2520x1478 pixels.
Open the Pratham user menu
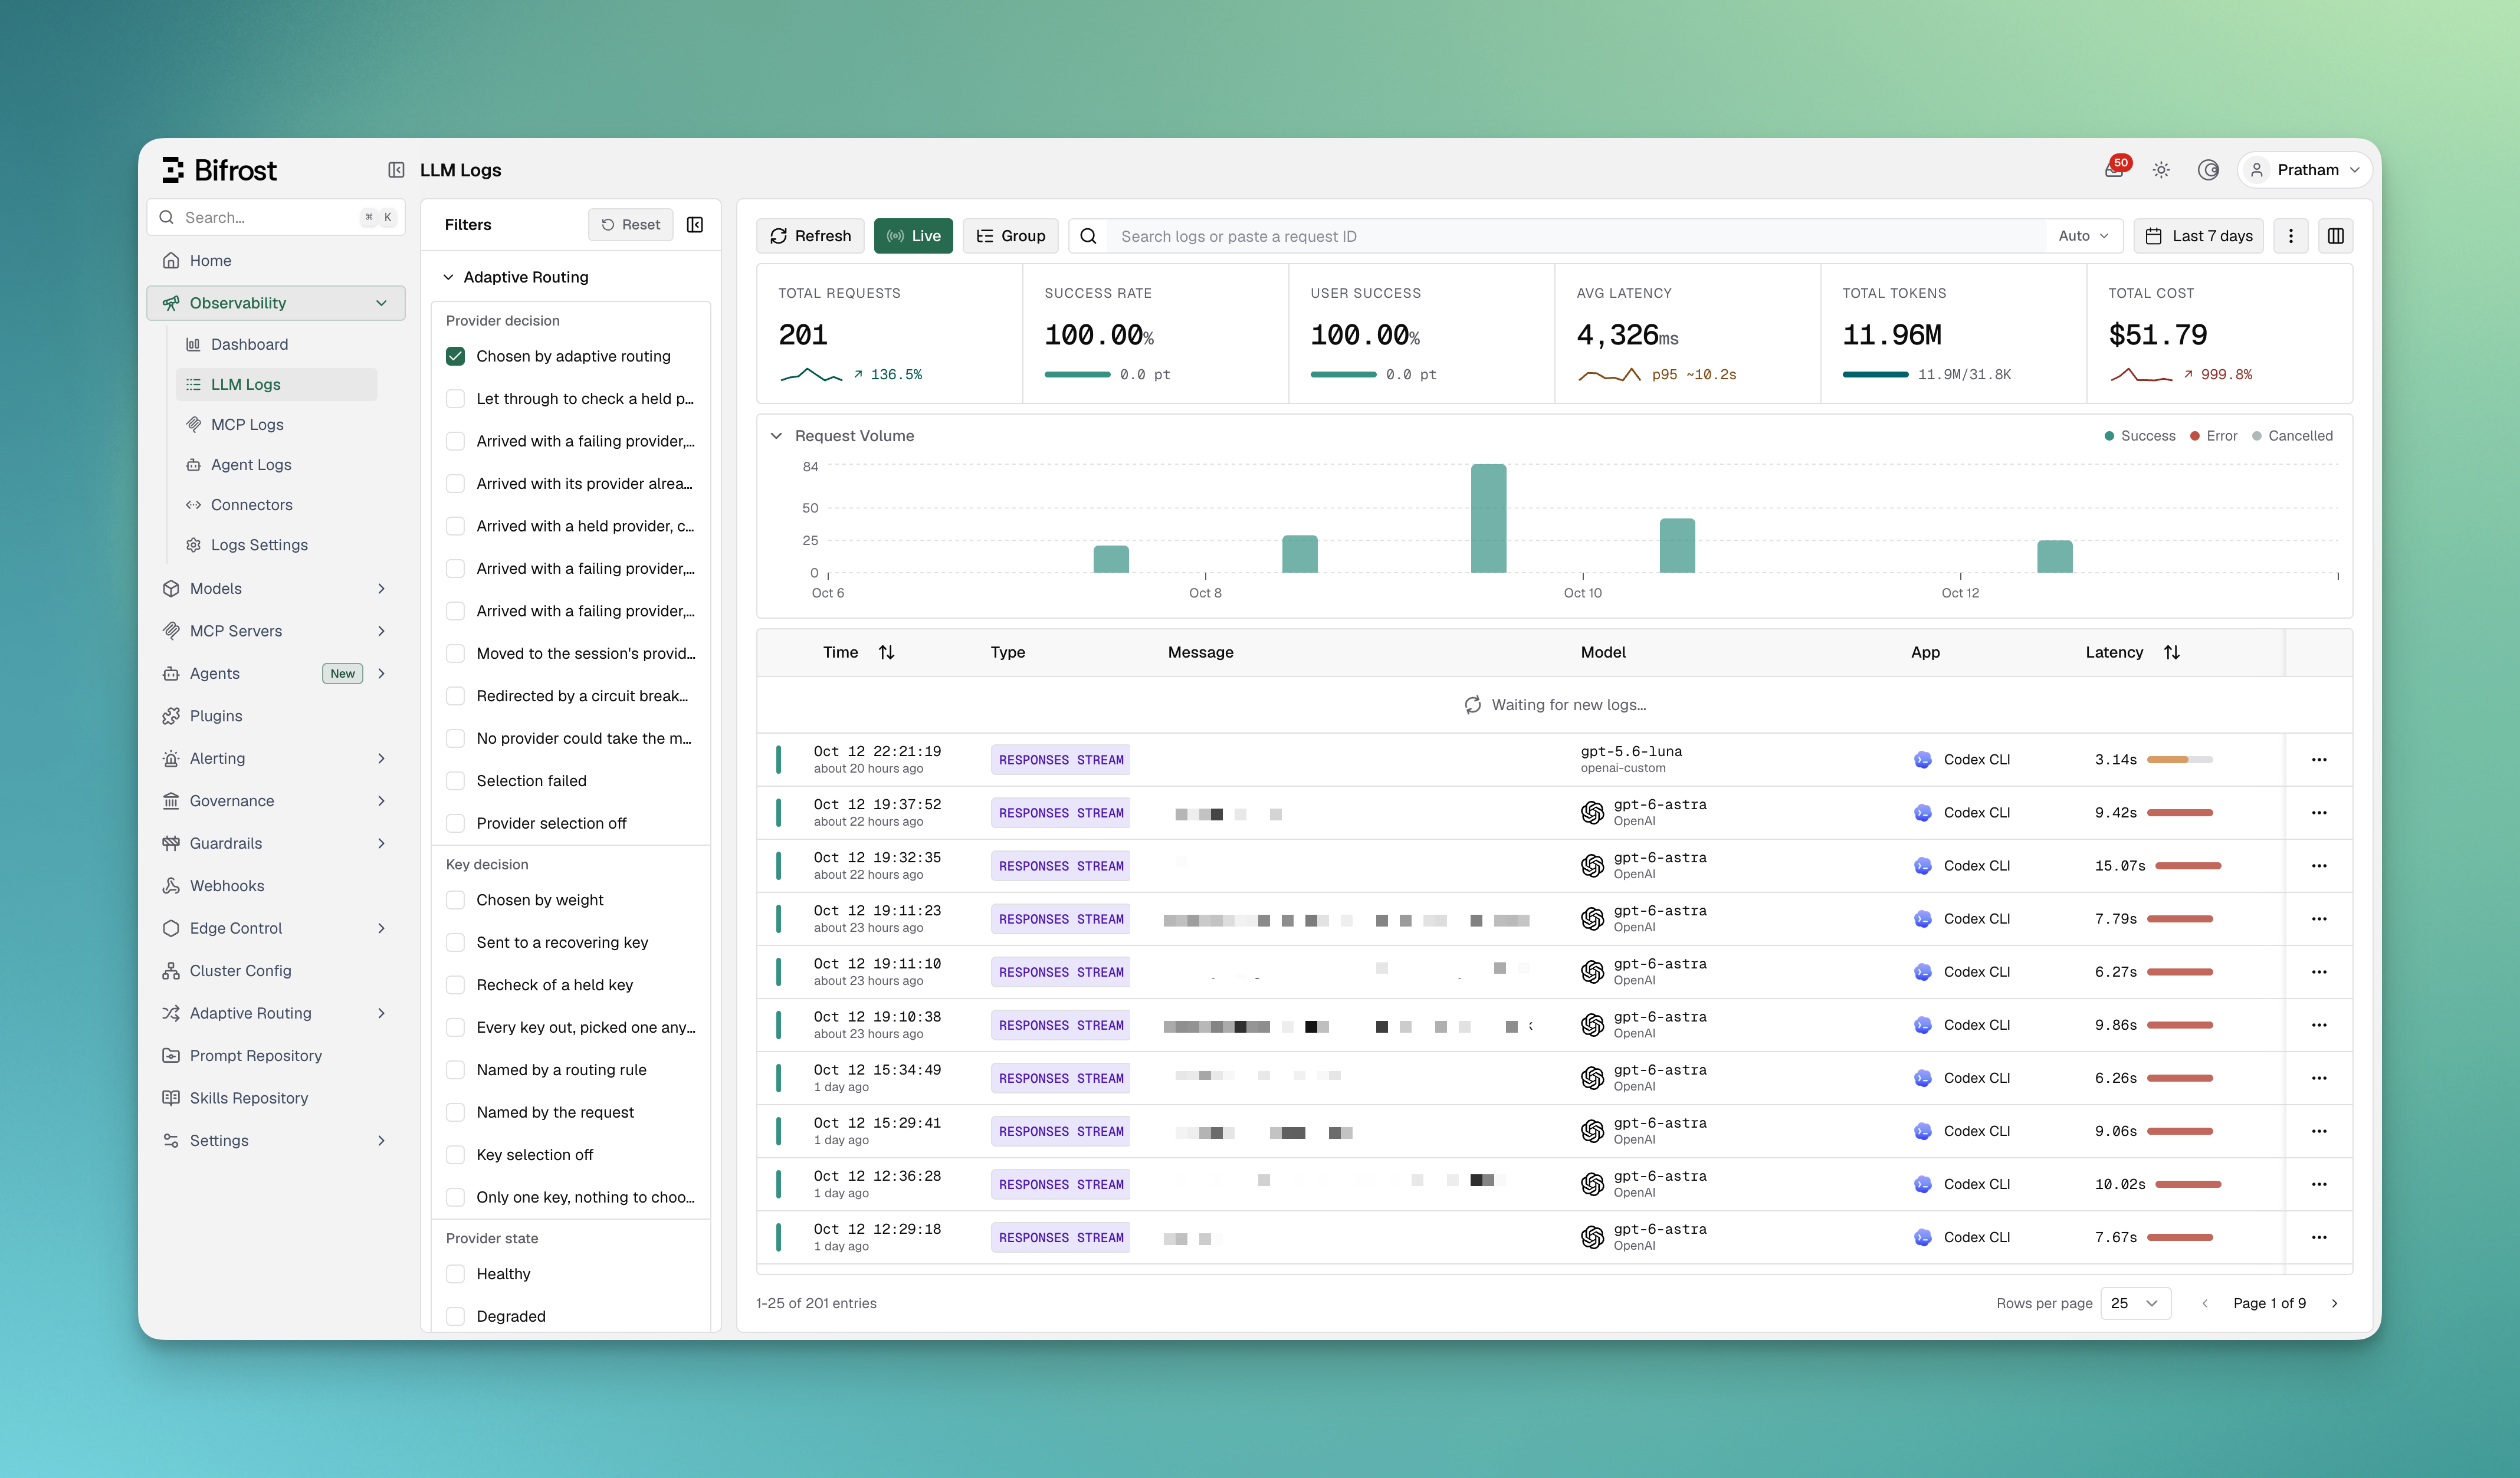pyautogui.click(x=2304, y=170)
